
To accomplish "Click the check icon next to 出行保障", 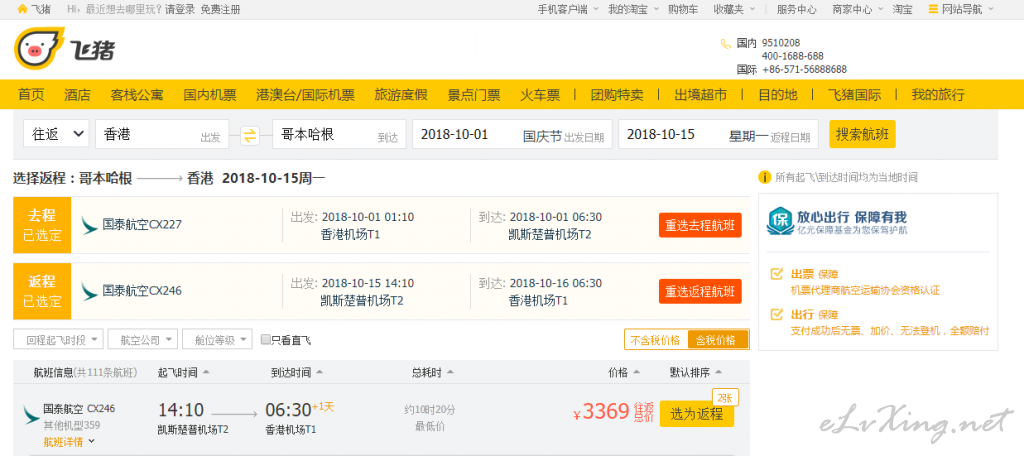I will 776,314.
